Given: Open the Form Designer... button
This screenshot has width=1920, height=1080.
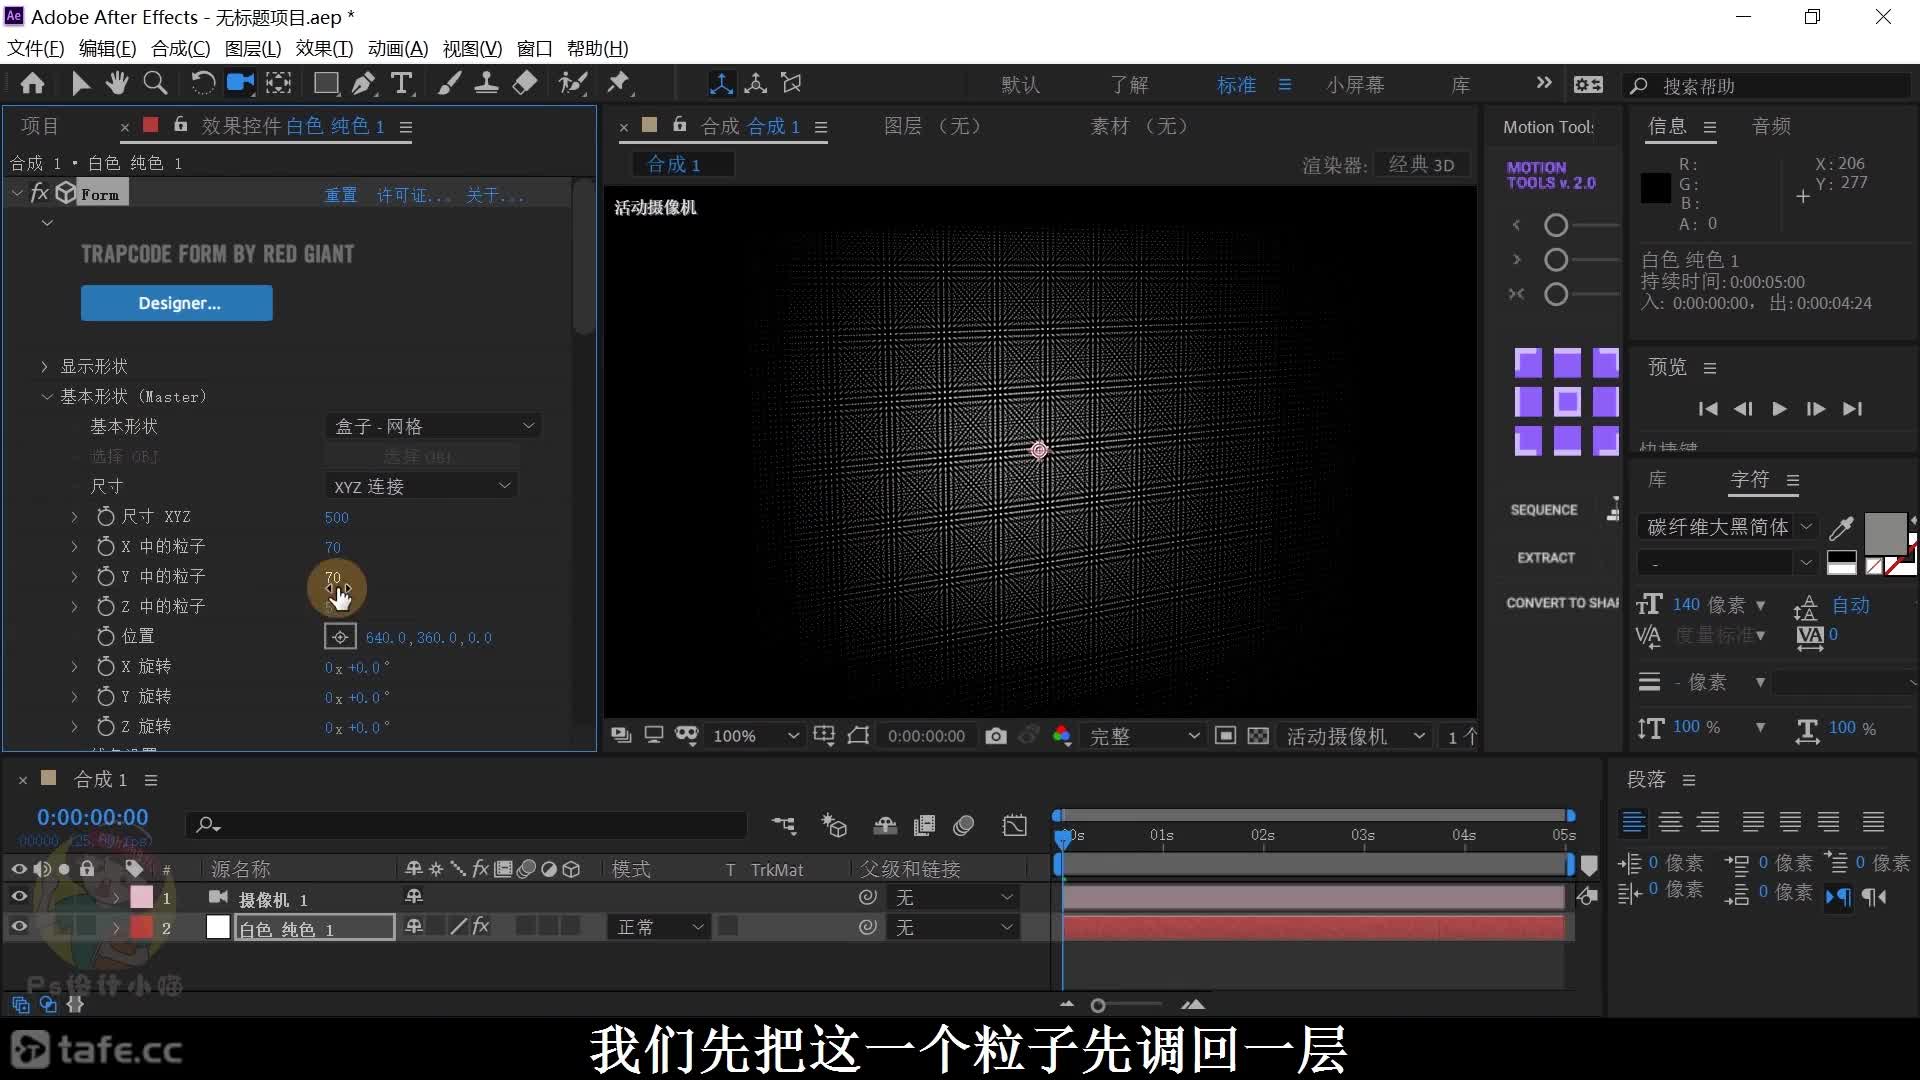Looking at the screenshot, I should point(177,303).
